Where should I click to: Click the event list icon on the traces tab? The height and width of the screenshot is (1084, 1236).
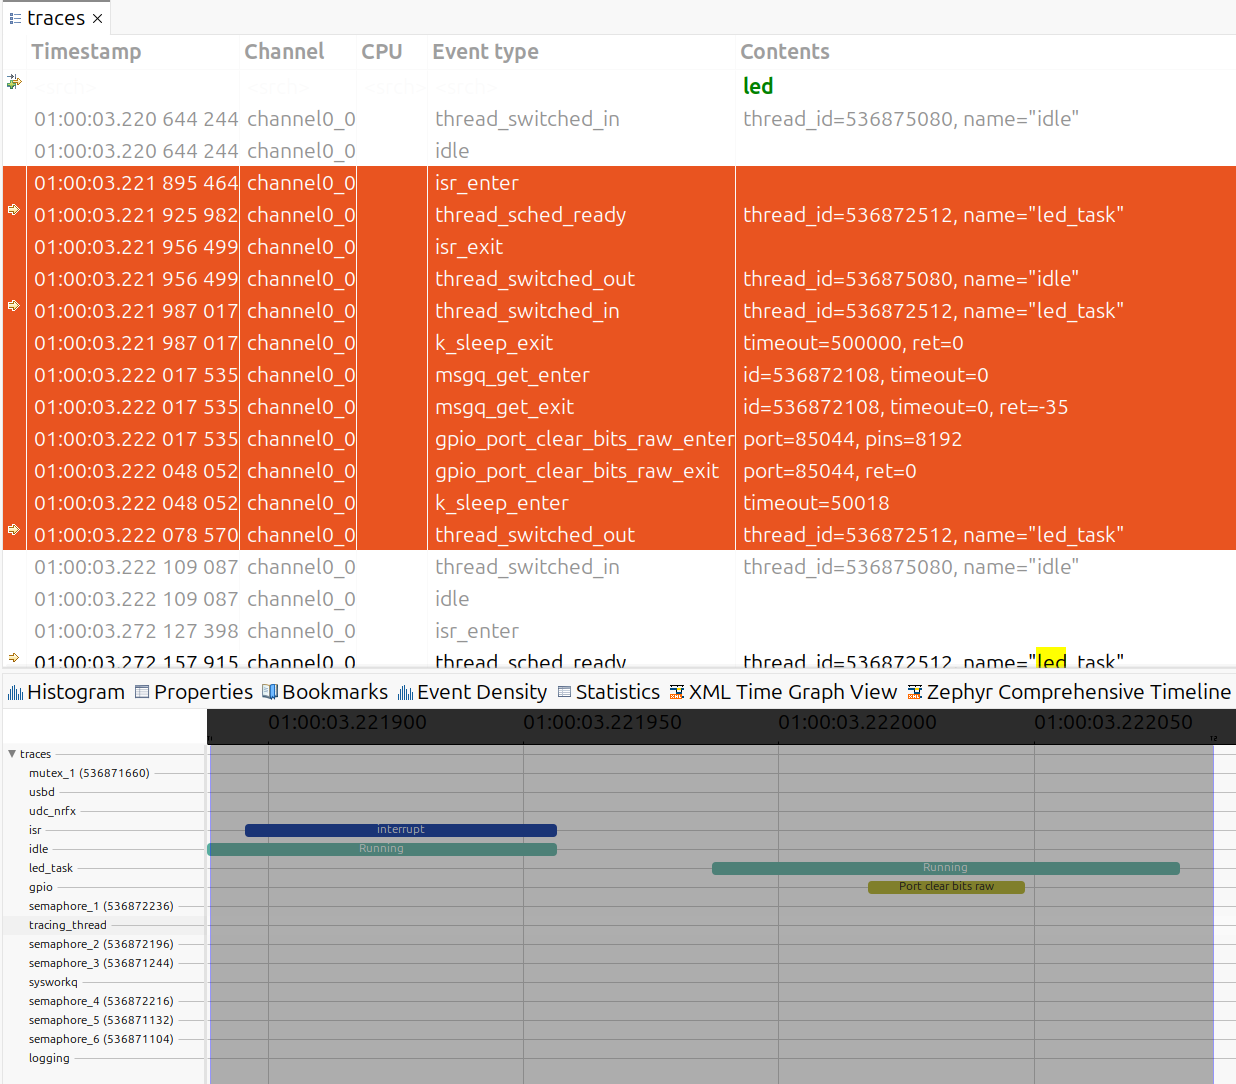(14, 17)
